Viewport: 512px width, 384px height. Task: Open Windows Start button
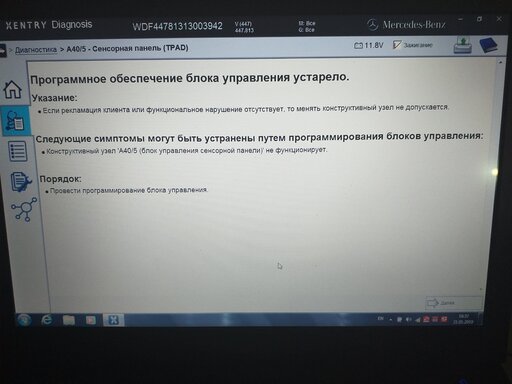tap(24, 320)
